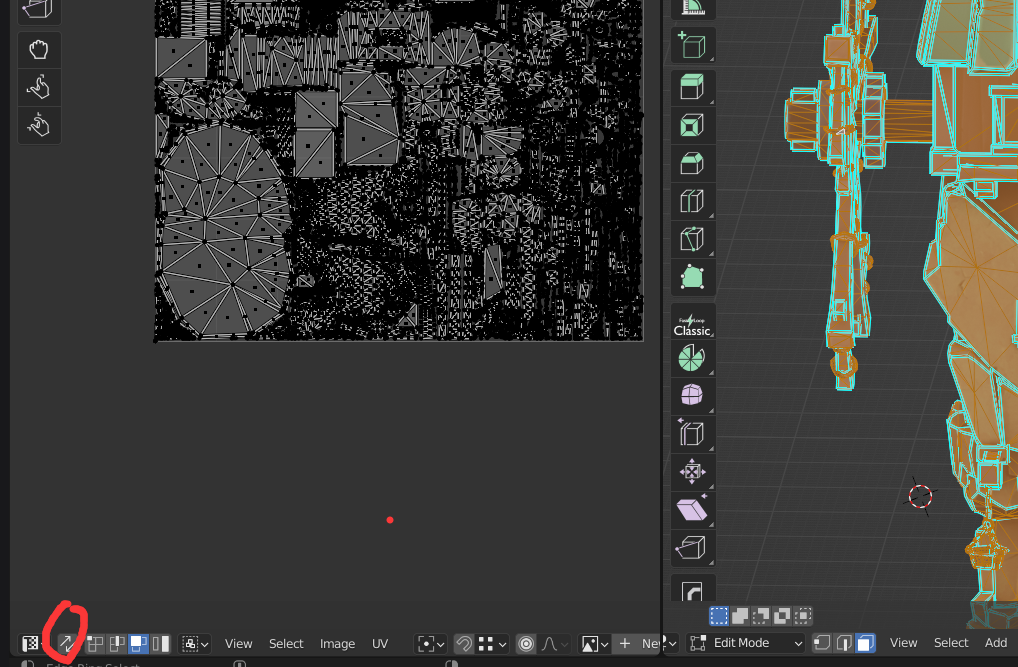
Task: Open the UV menu
Action: [380, 644]
